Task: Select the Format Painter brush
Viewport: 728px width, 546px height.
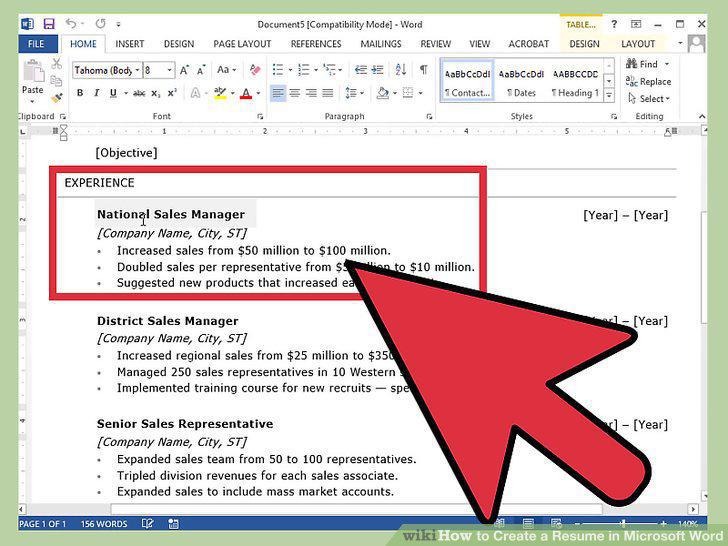Action: click(x=57, y=98)
